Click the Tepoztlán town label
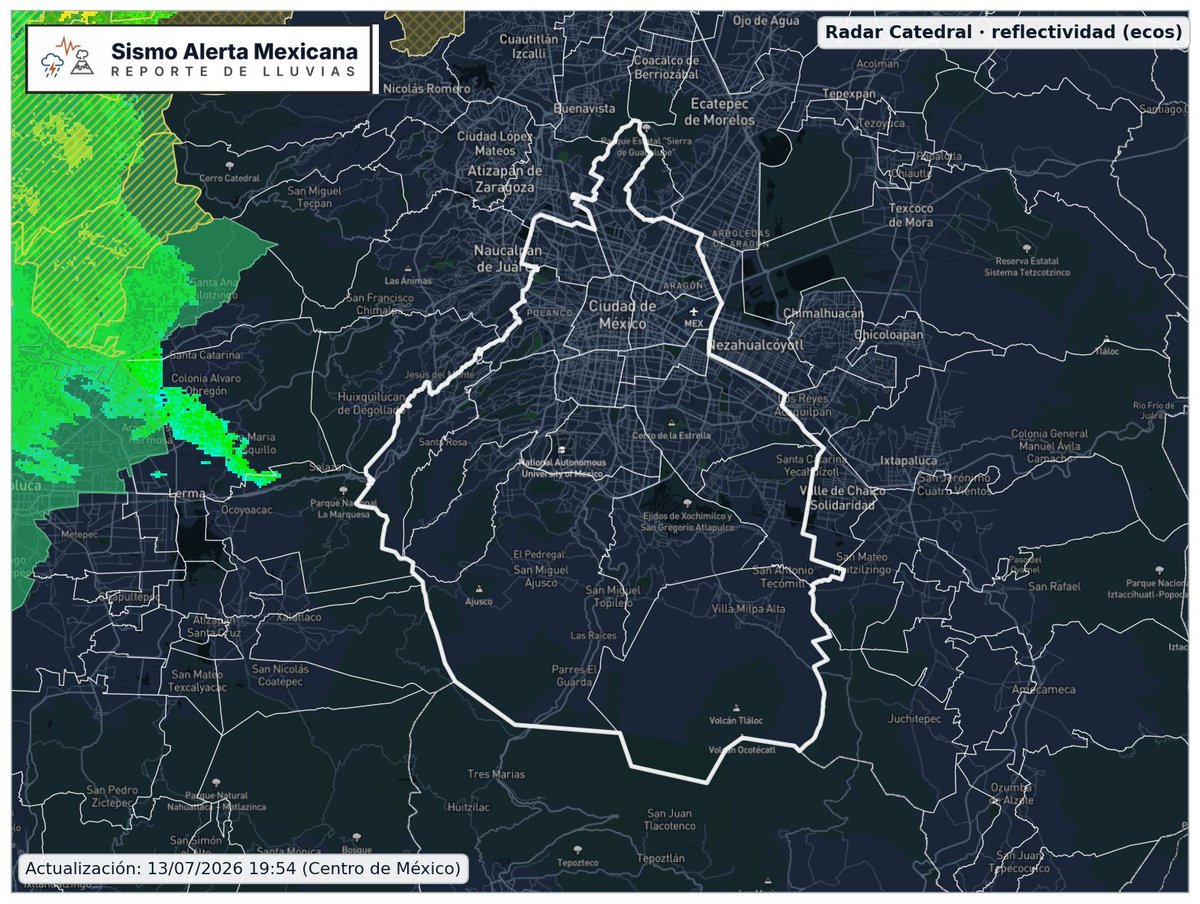The height and width of the screenshot is (904, 1200). pos(662,858)
